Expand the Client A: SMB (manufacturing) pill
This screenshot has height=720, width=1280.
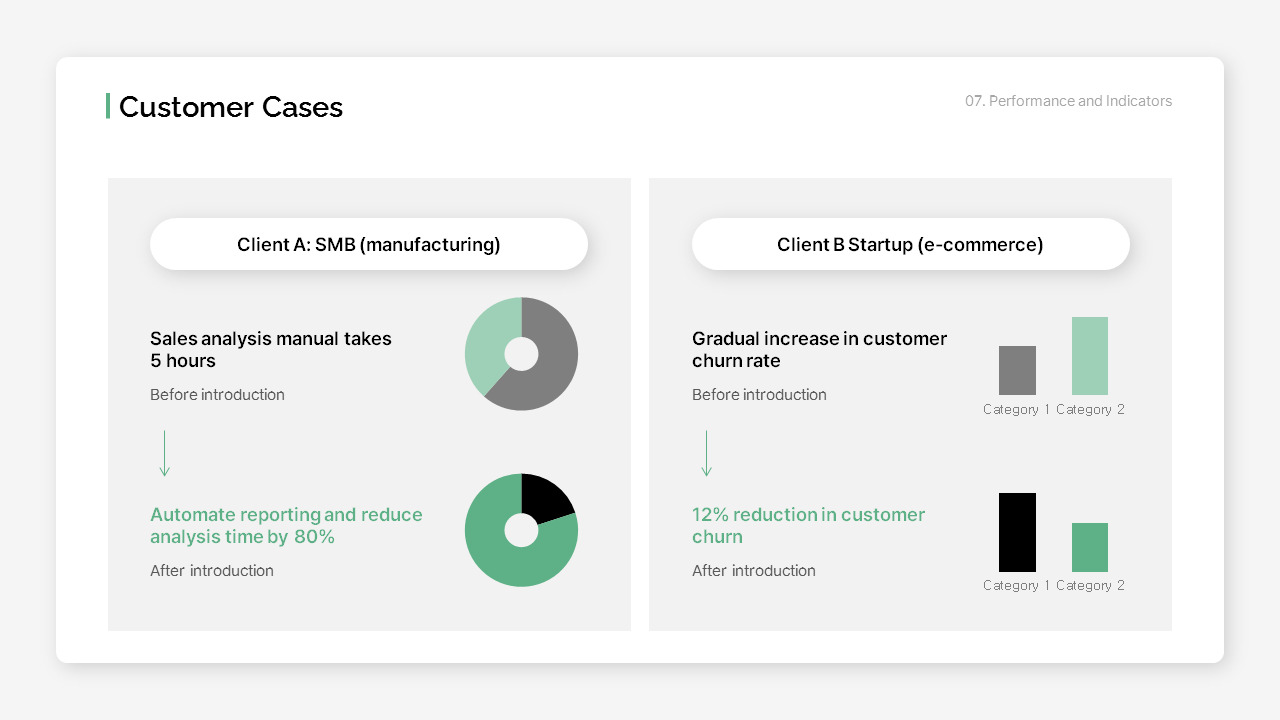pos(369,244)
